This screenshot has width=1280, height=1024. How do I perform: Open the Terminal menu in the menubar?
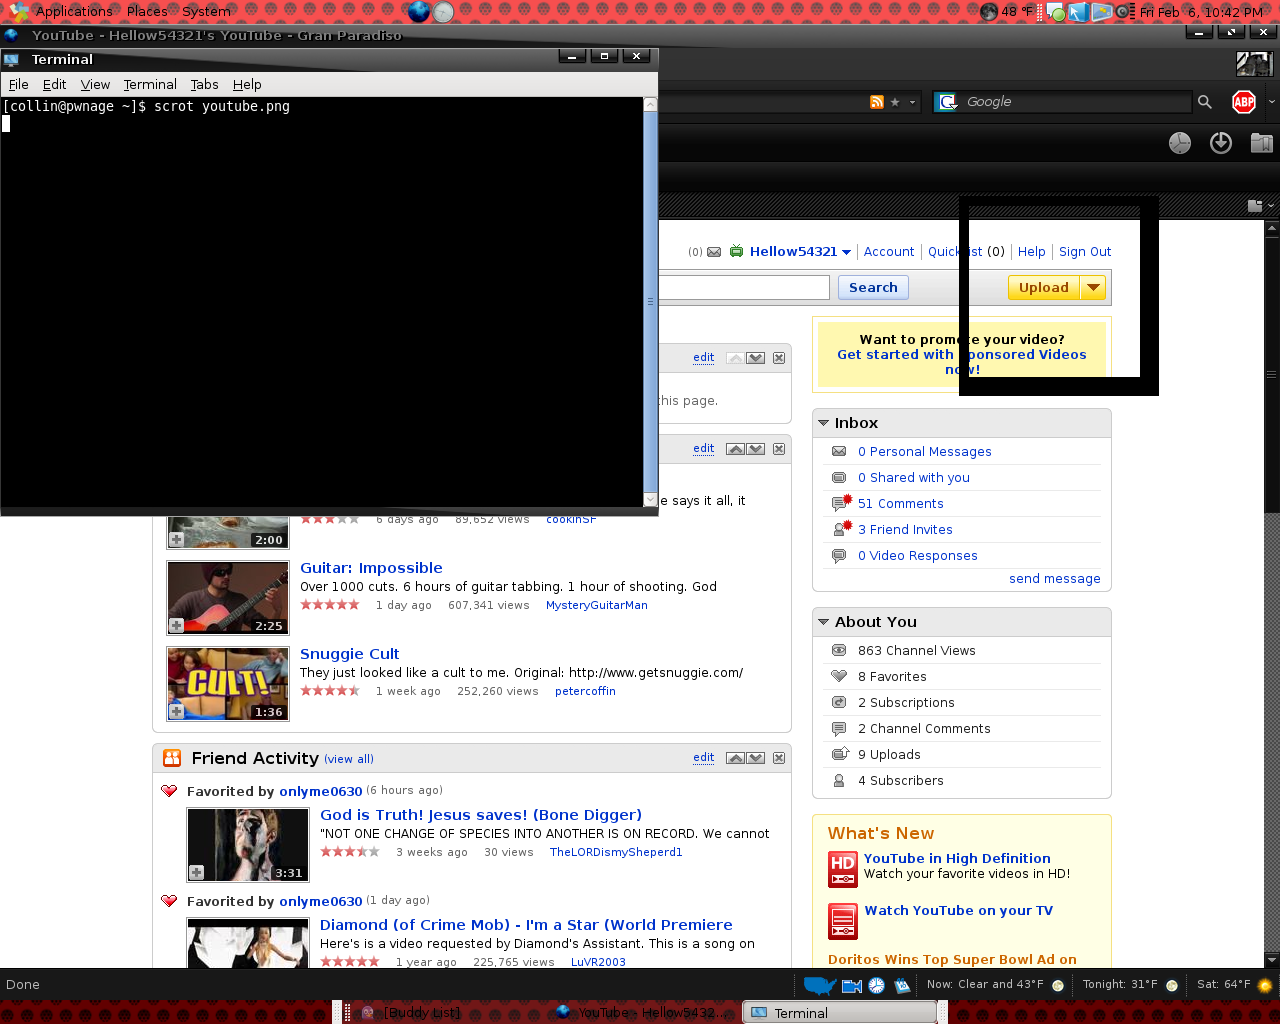[x=150, y=85]
